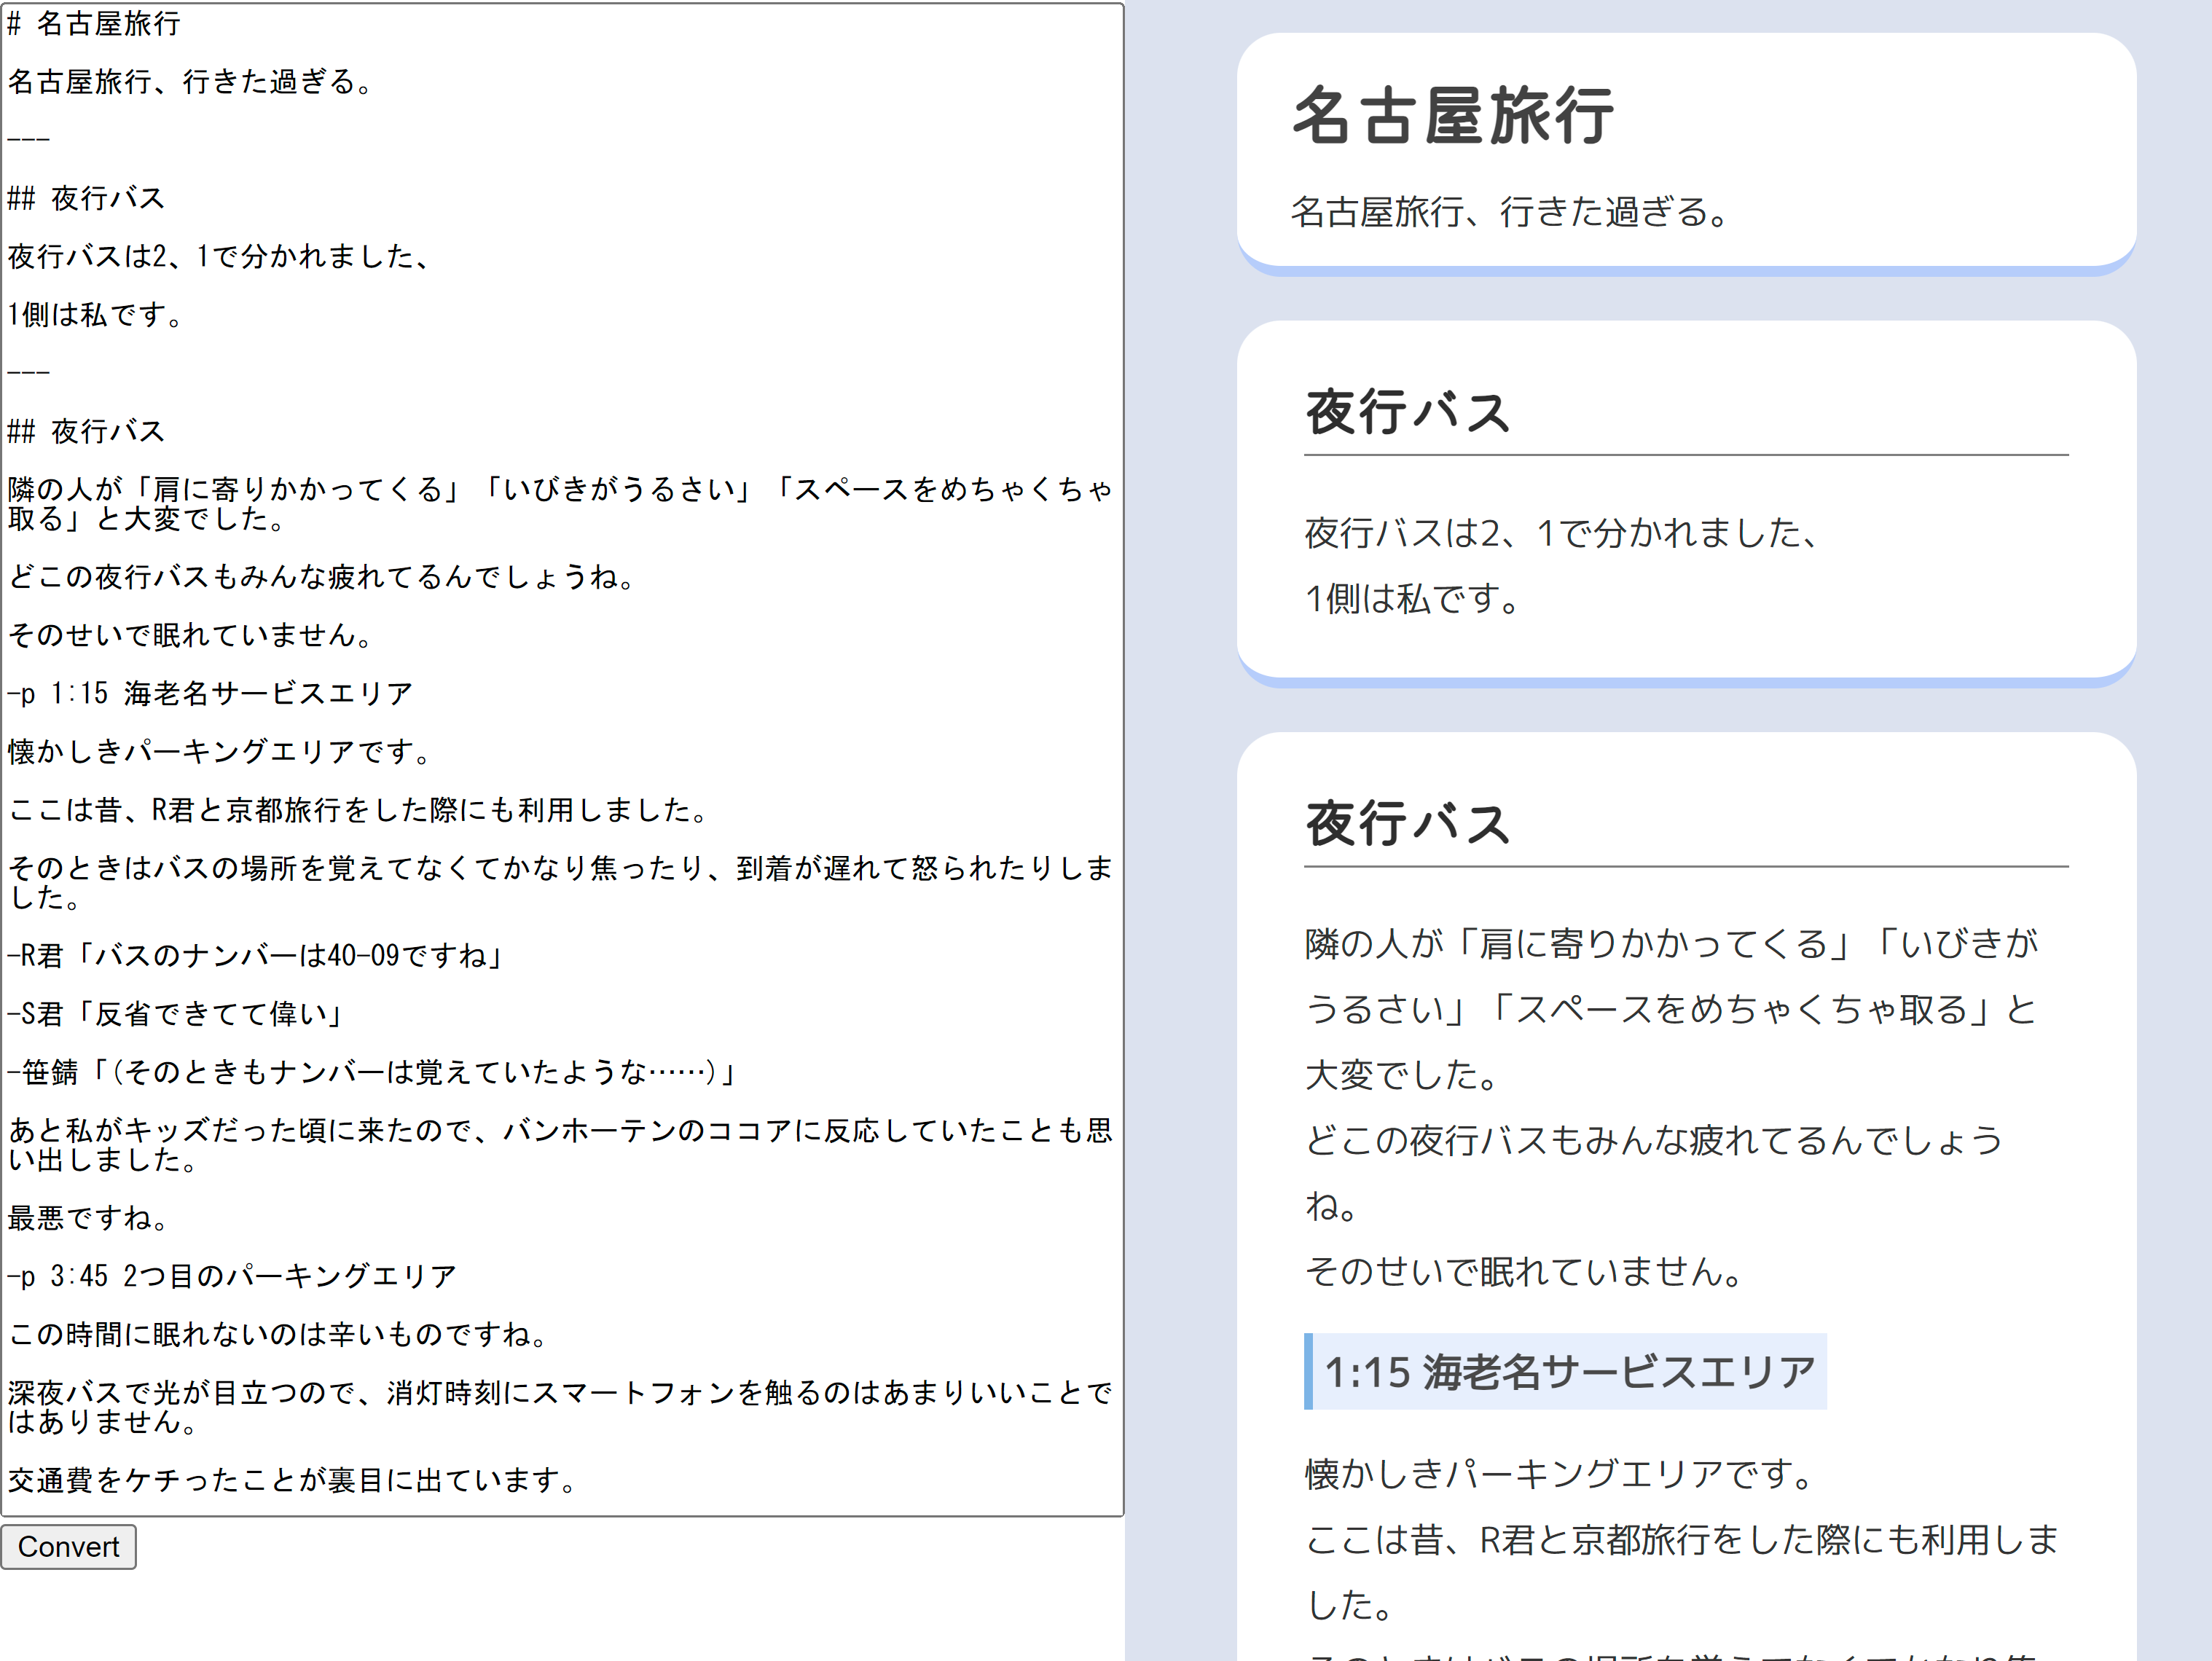This screenshot has width=2212, height=1661.
Task: Click the editor line 'どこの夜行バスもみんな疲れてるんでしょうね。'
Action: [322, 577]
